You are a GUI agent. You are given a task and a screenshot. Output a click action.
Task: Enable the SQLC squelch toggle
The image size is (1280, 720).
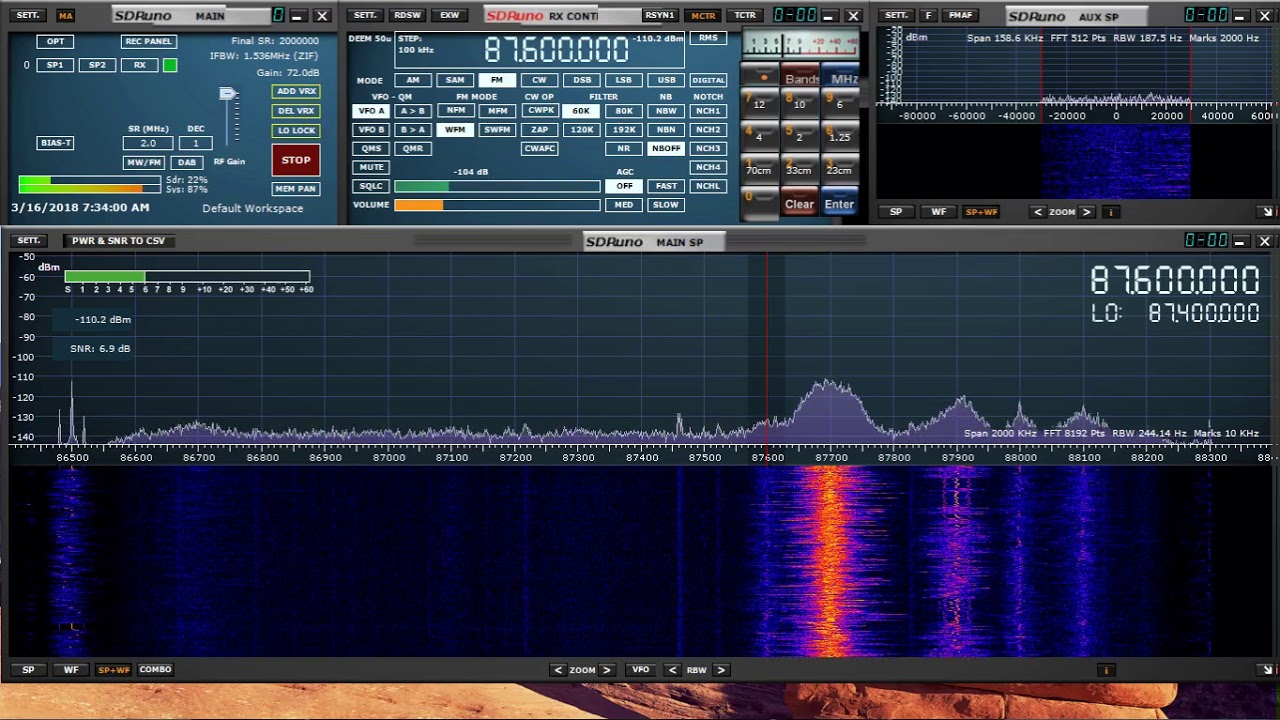point(371,186)
